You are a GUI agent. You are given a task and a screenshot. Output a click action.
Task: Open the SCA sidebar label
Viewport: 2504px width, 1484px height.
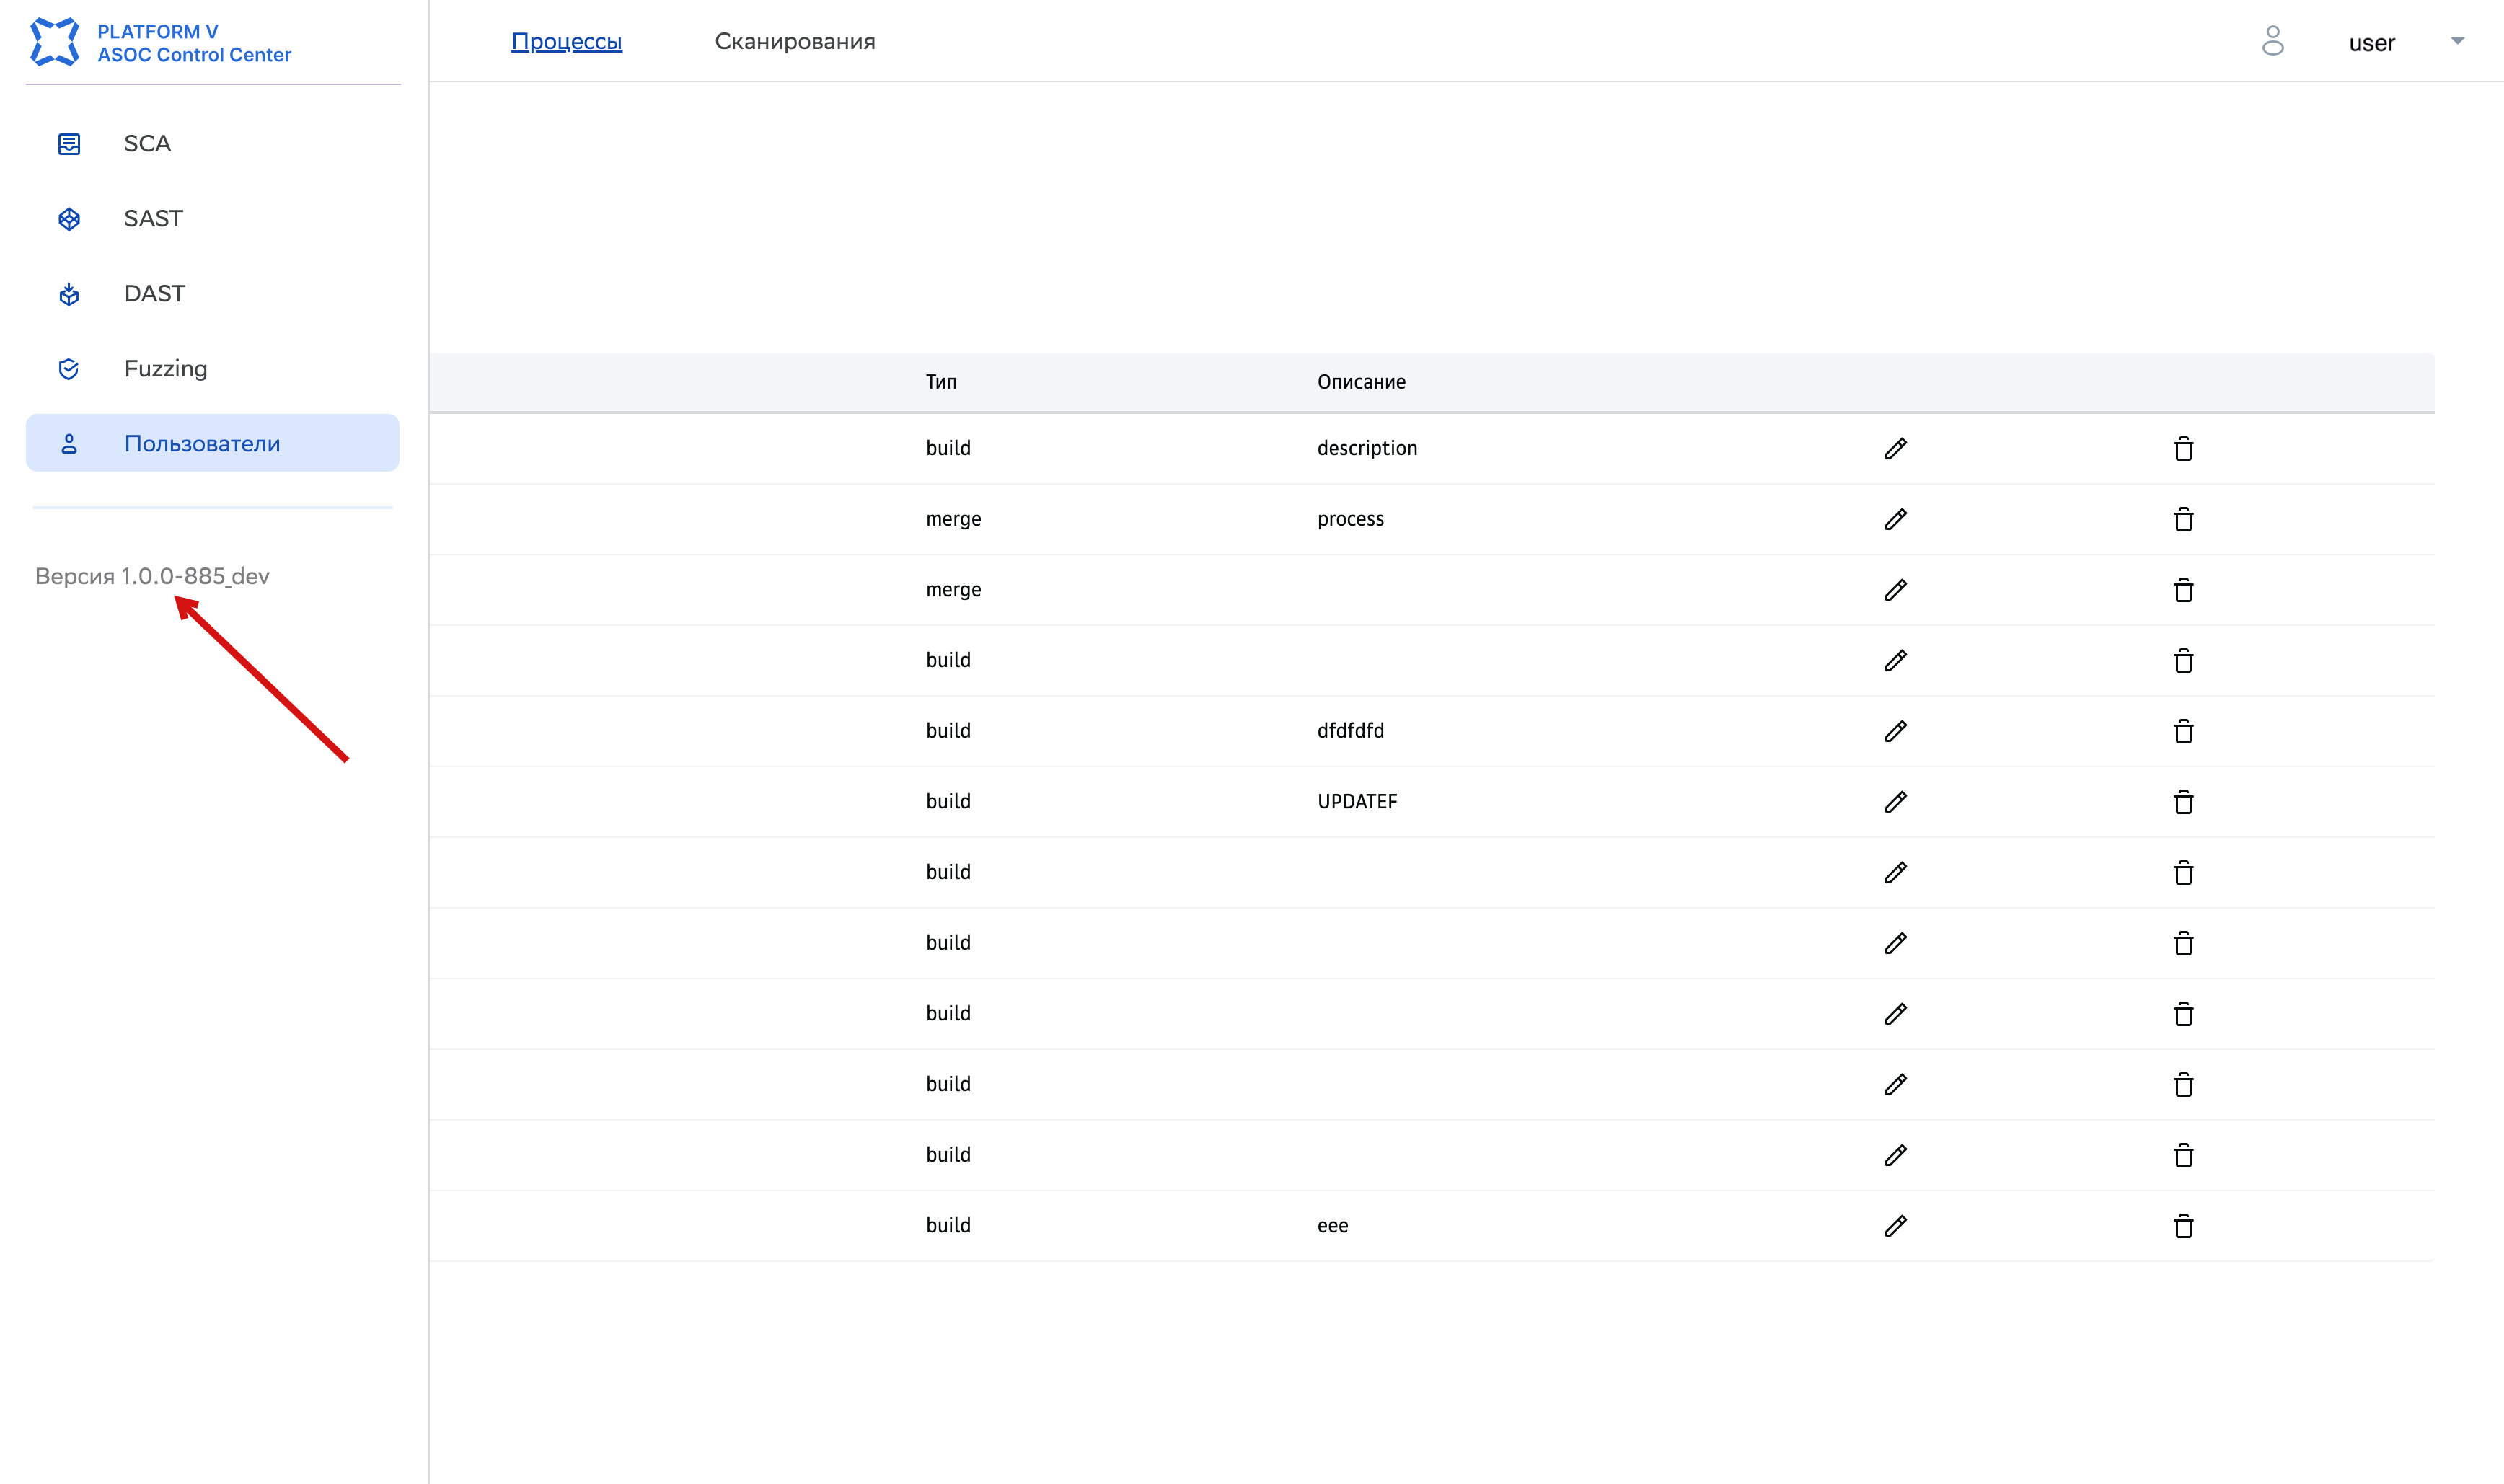tap(148, 144)
